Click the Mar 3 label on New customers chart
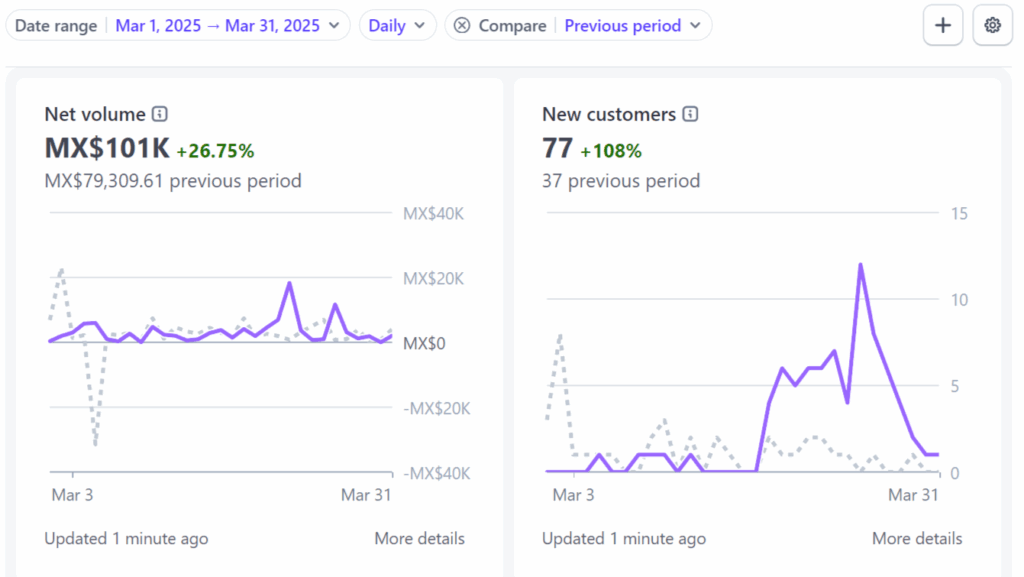This screenshot has width=1024, height=577. pos(573,495)
